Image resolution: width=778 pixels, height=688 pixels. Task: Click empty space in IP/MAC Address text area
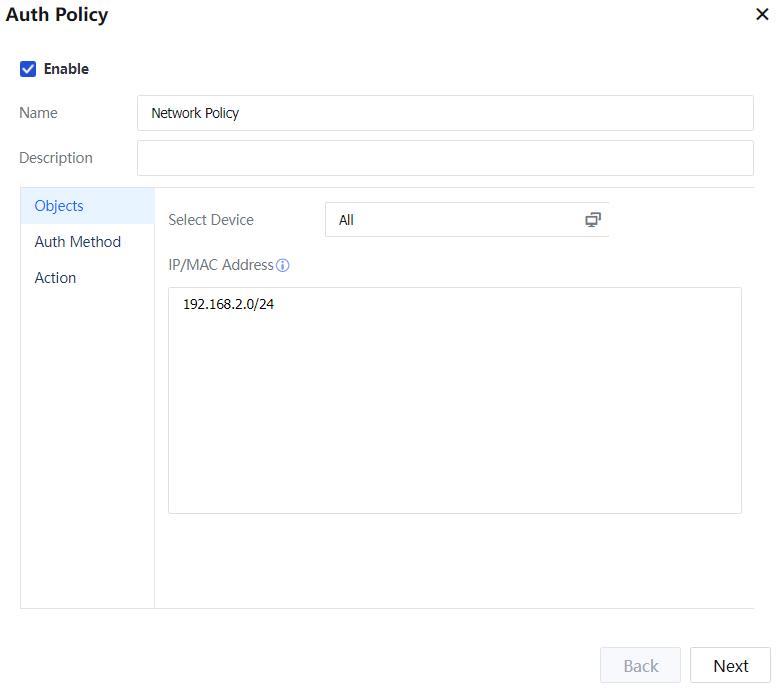(x=455, y=420)
